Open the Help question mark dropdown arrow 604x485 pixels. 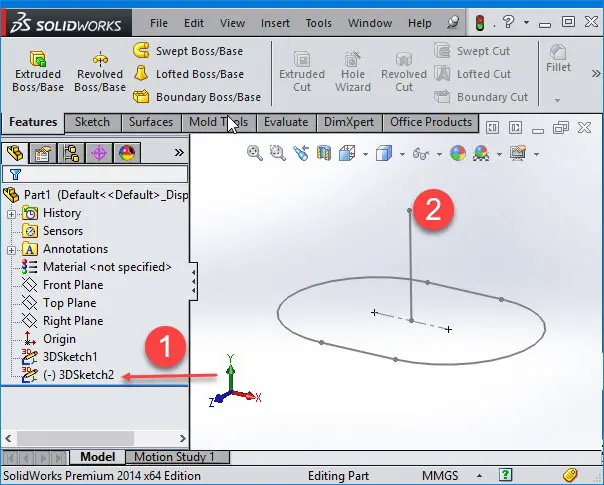526,23
